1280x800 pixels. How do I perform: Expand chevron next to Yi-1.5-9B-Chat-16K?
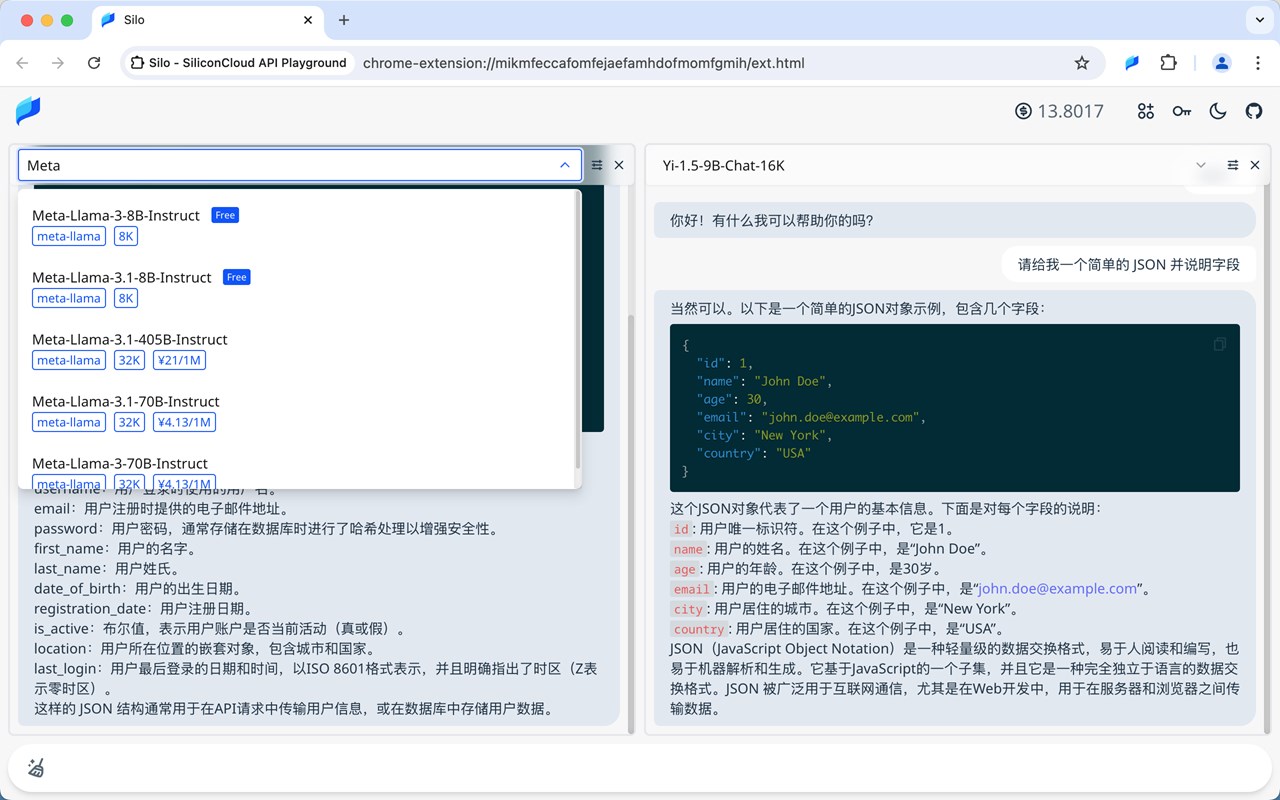pyautogui.click(x=1201, y=165)
